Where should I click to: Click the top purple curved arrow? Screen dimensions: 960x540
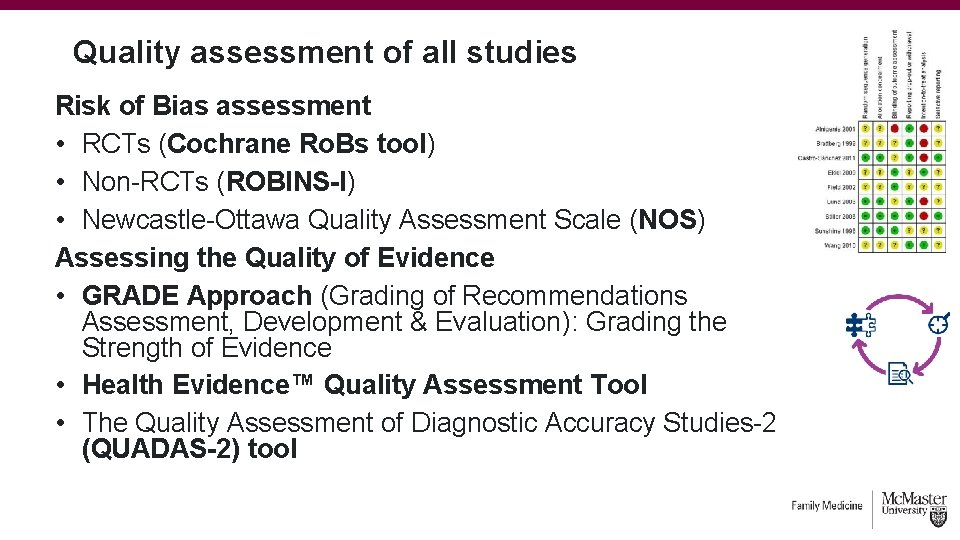[x=898, y=302]
